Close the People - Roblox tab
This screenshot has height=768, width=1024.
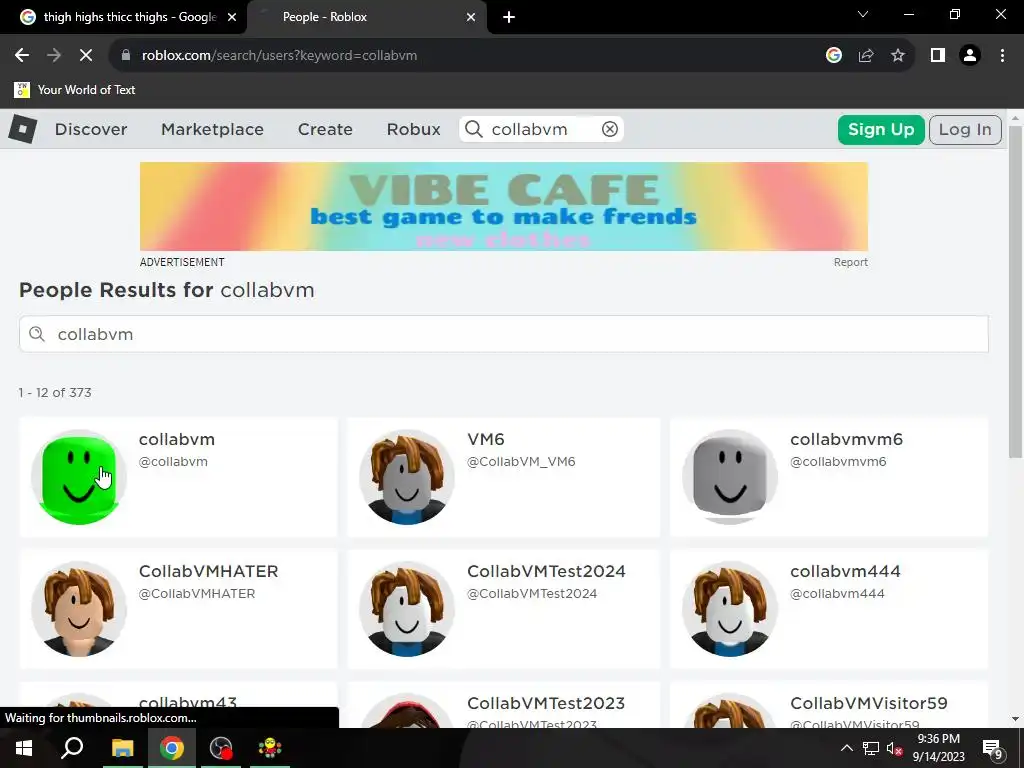(x=471, y=17)
